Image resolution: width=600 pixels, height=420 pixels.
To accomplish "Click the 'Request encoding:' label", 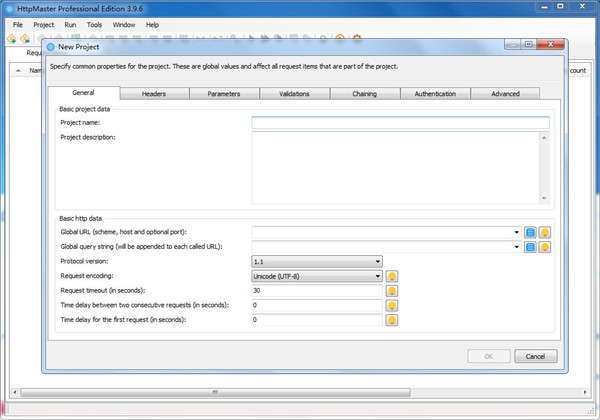I will [87, 276].
